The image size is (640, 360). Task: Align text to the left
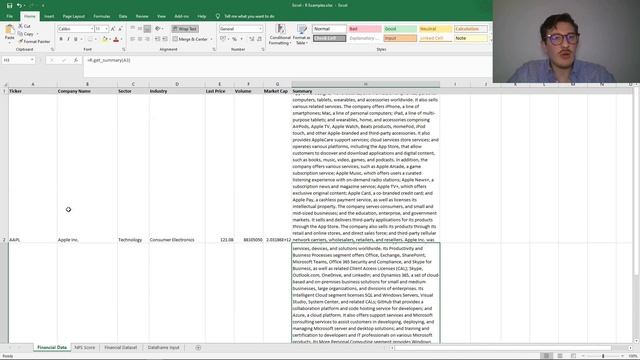pyautogui.click(x=133, y=39)
